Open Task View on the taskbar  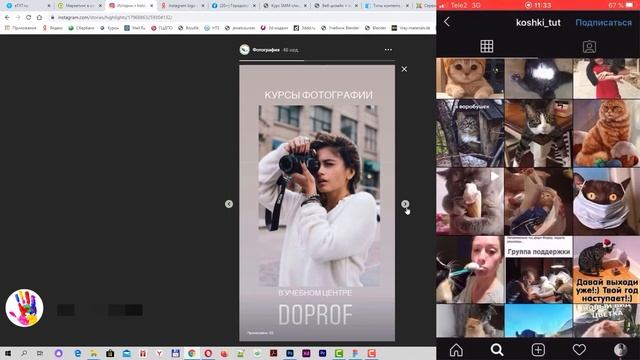pos(40,353)
